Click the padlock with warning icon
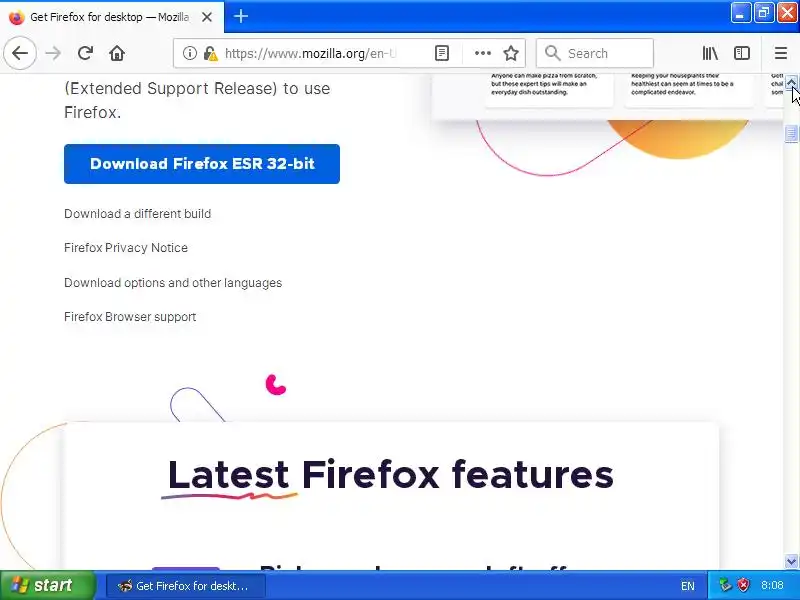The image size is (800, 600). click(210, 53)
